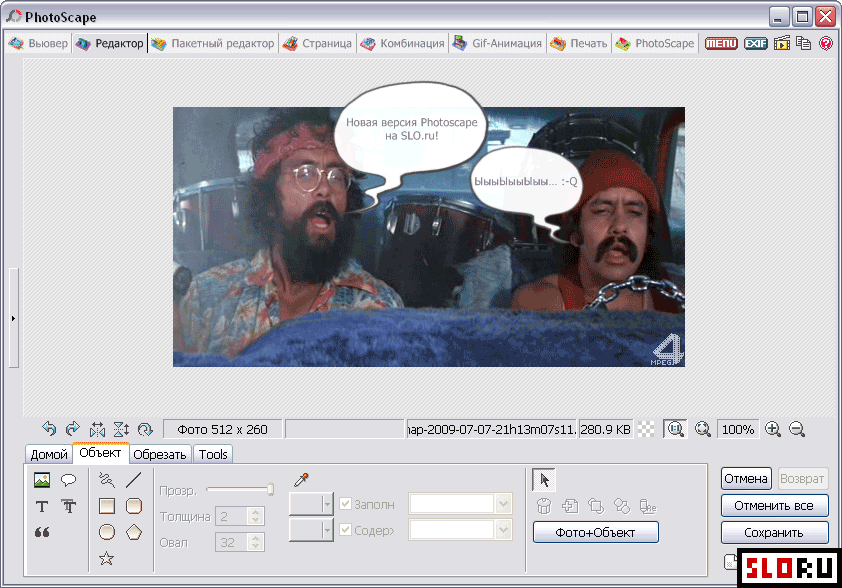Click the Возврат button
Image resolution: width=842 pixels, height=588 pixels.
point(802,478)
